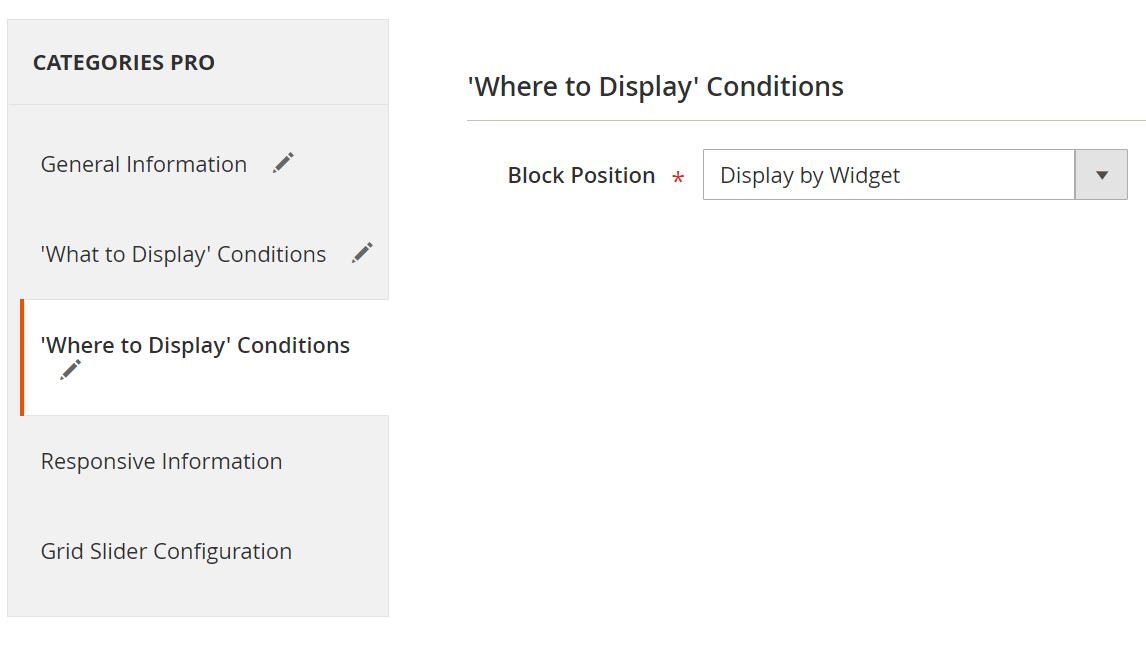Click the Block Position field label
This screenshot has height=647, width=1146.
[581, 176]
